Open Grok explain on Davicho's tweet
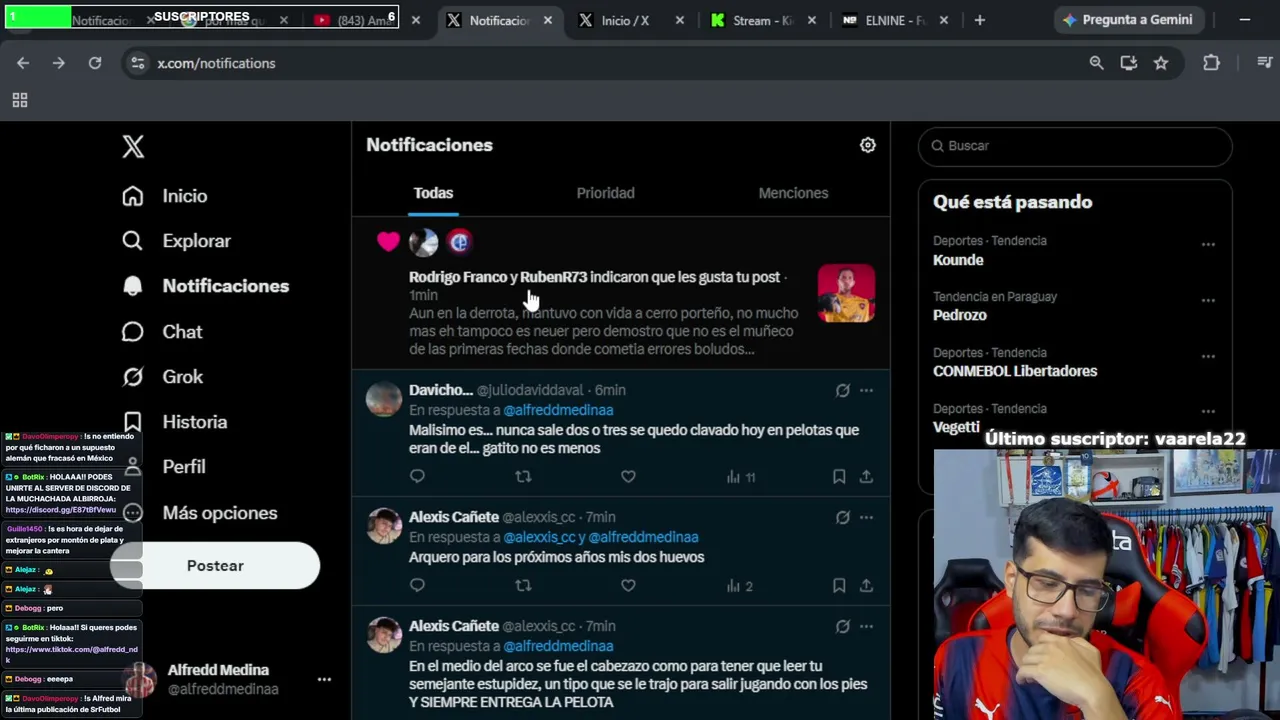 [x=843, y=390]
